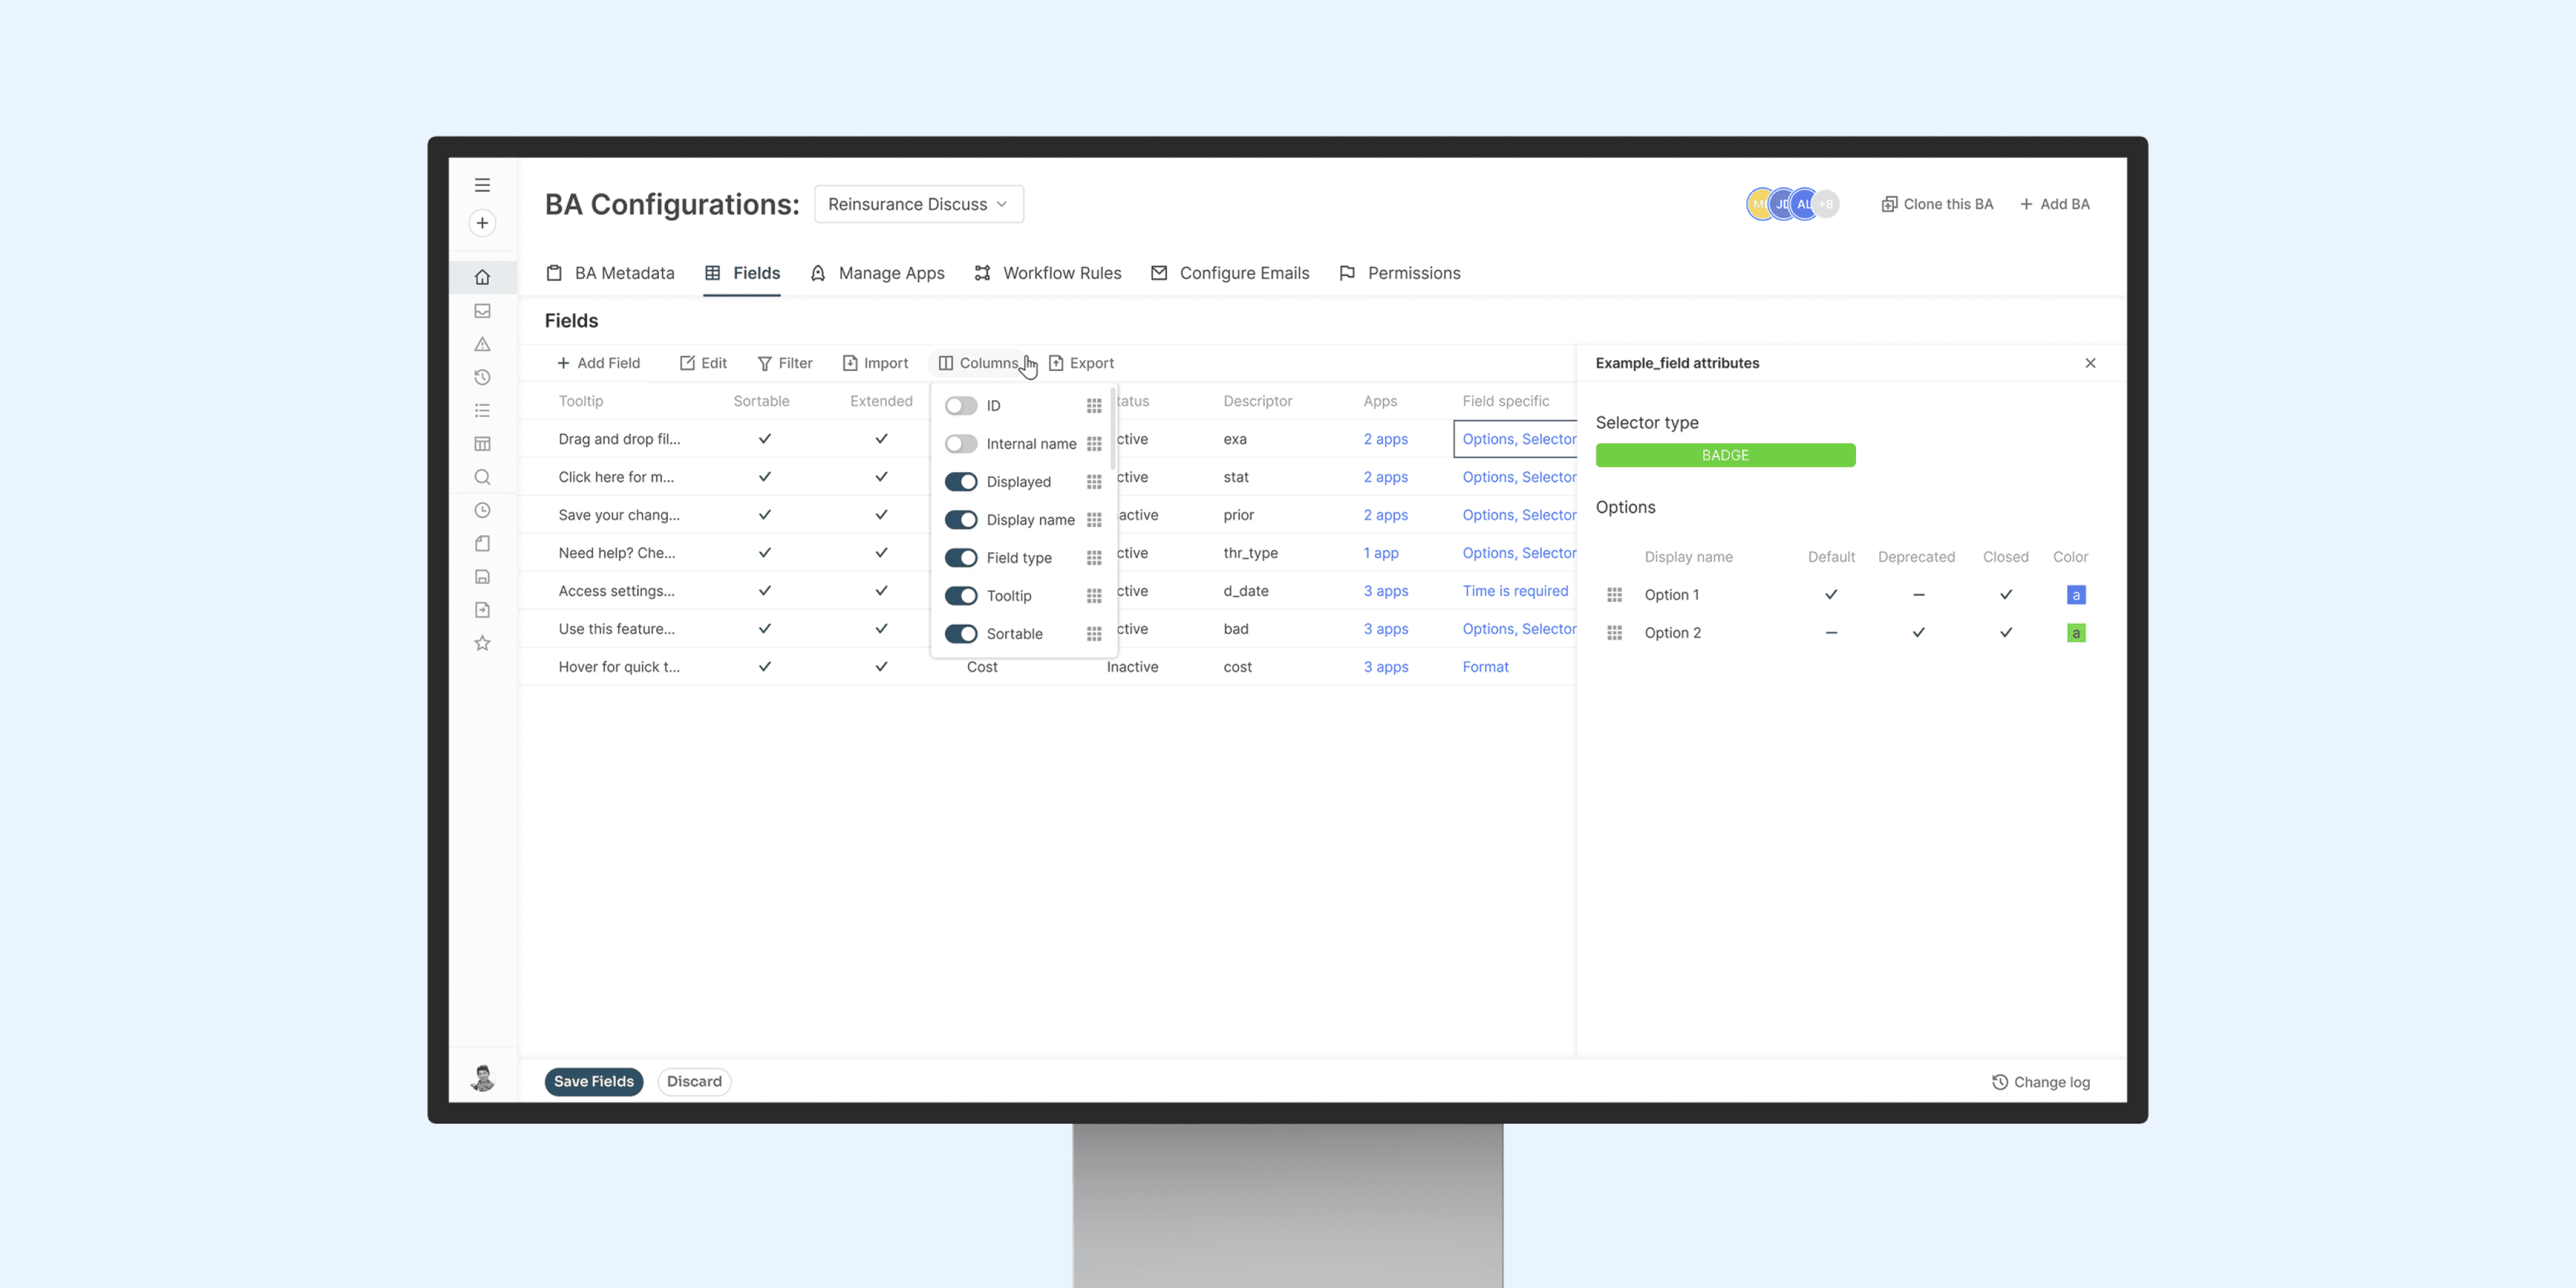Click the star favorites icon in sidebar
2576x1288 pixels.
coord(482,643)
